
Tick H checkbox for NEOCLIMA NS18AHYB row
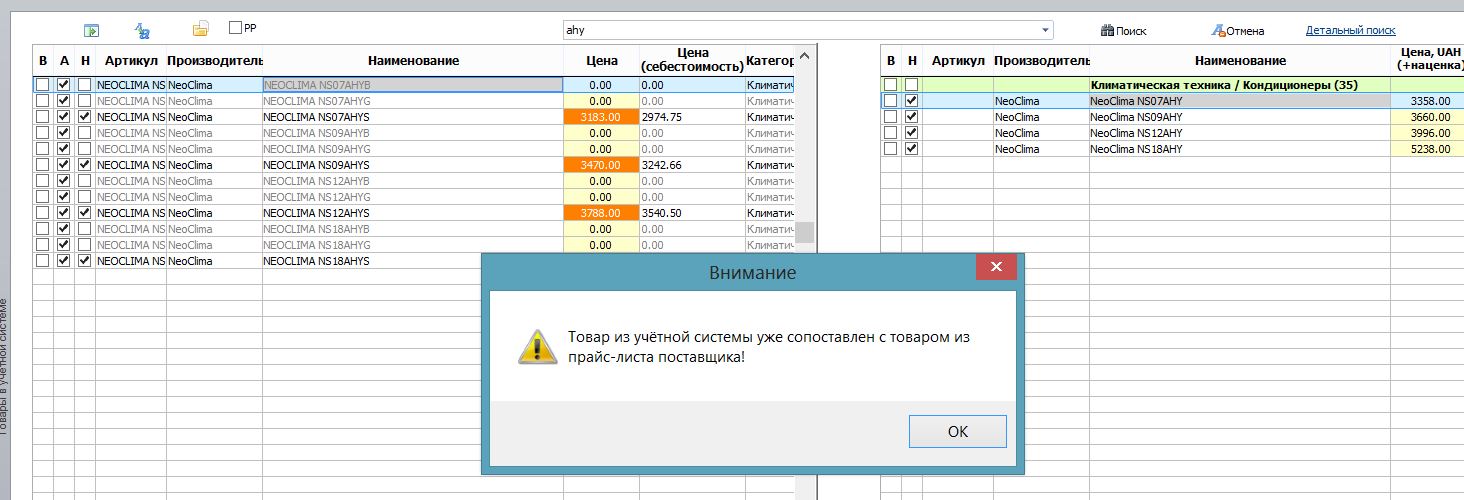click(84, 229)
